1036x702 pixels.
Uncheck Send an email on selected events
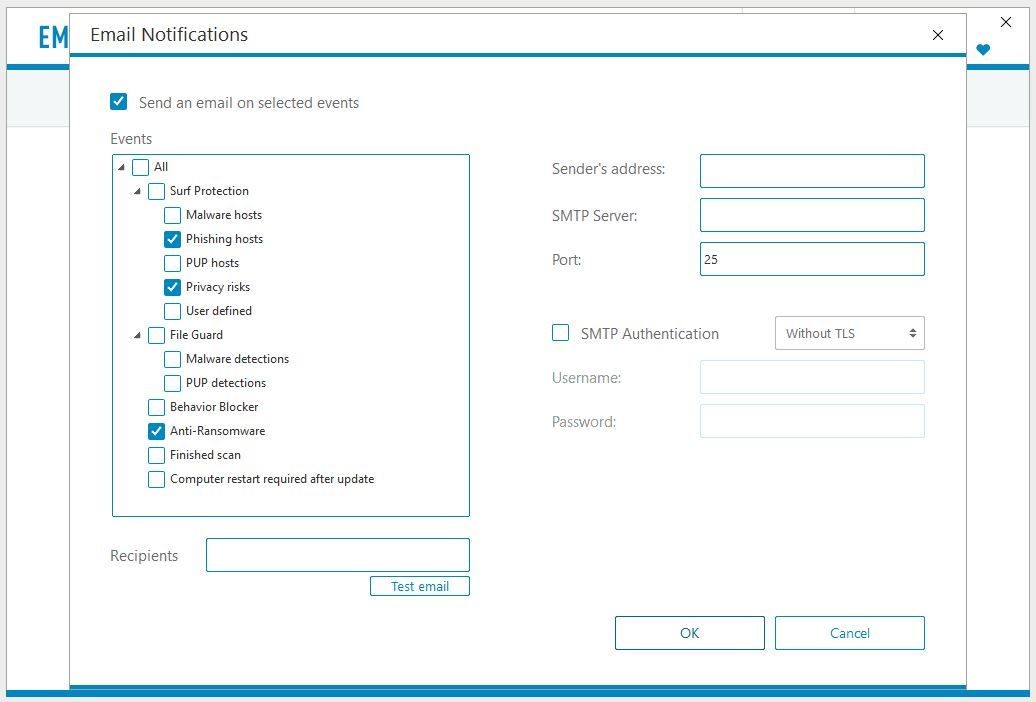pyautogui.click(x=119, y=102)
